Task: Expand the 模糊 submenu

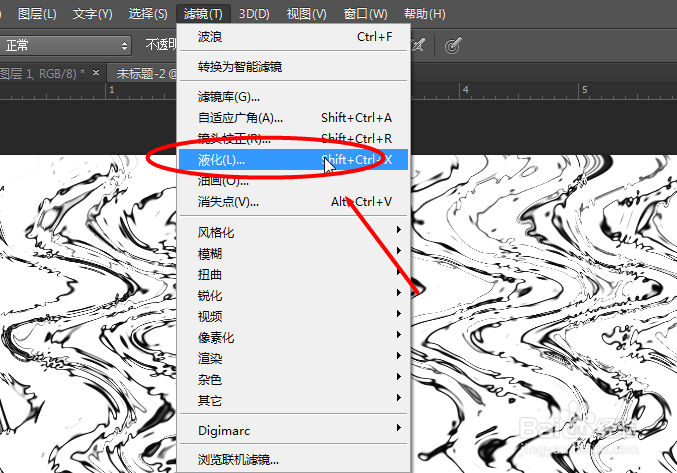Action: pyautogui.click(x=294, y=254)
